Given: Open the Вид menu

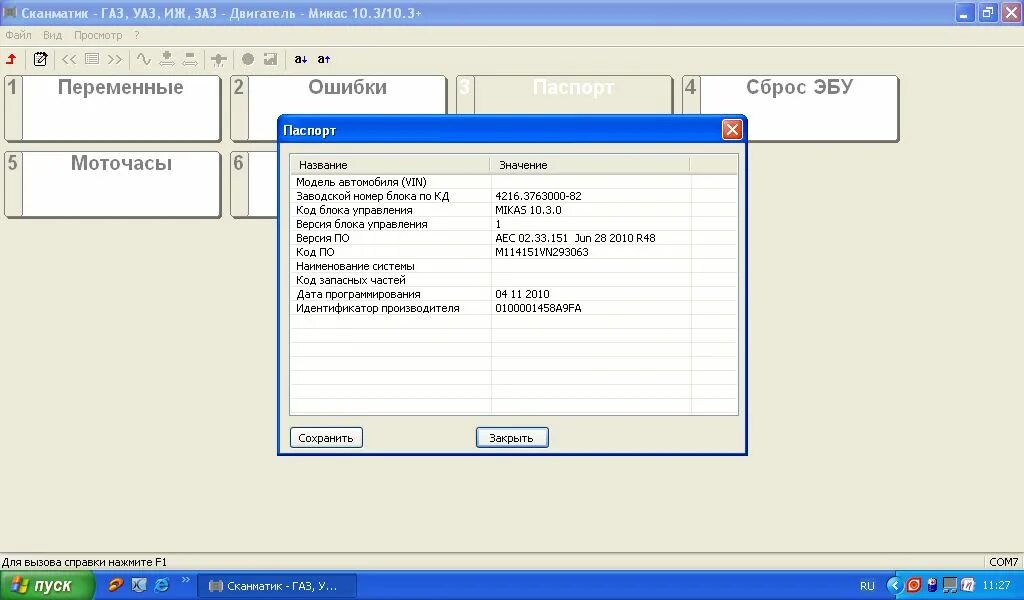Looking at the screenshot, I should pyautogui.click(x=52, y=35).
